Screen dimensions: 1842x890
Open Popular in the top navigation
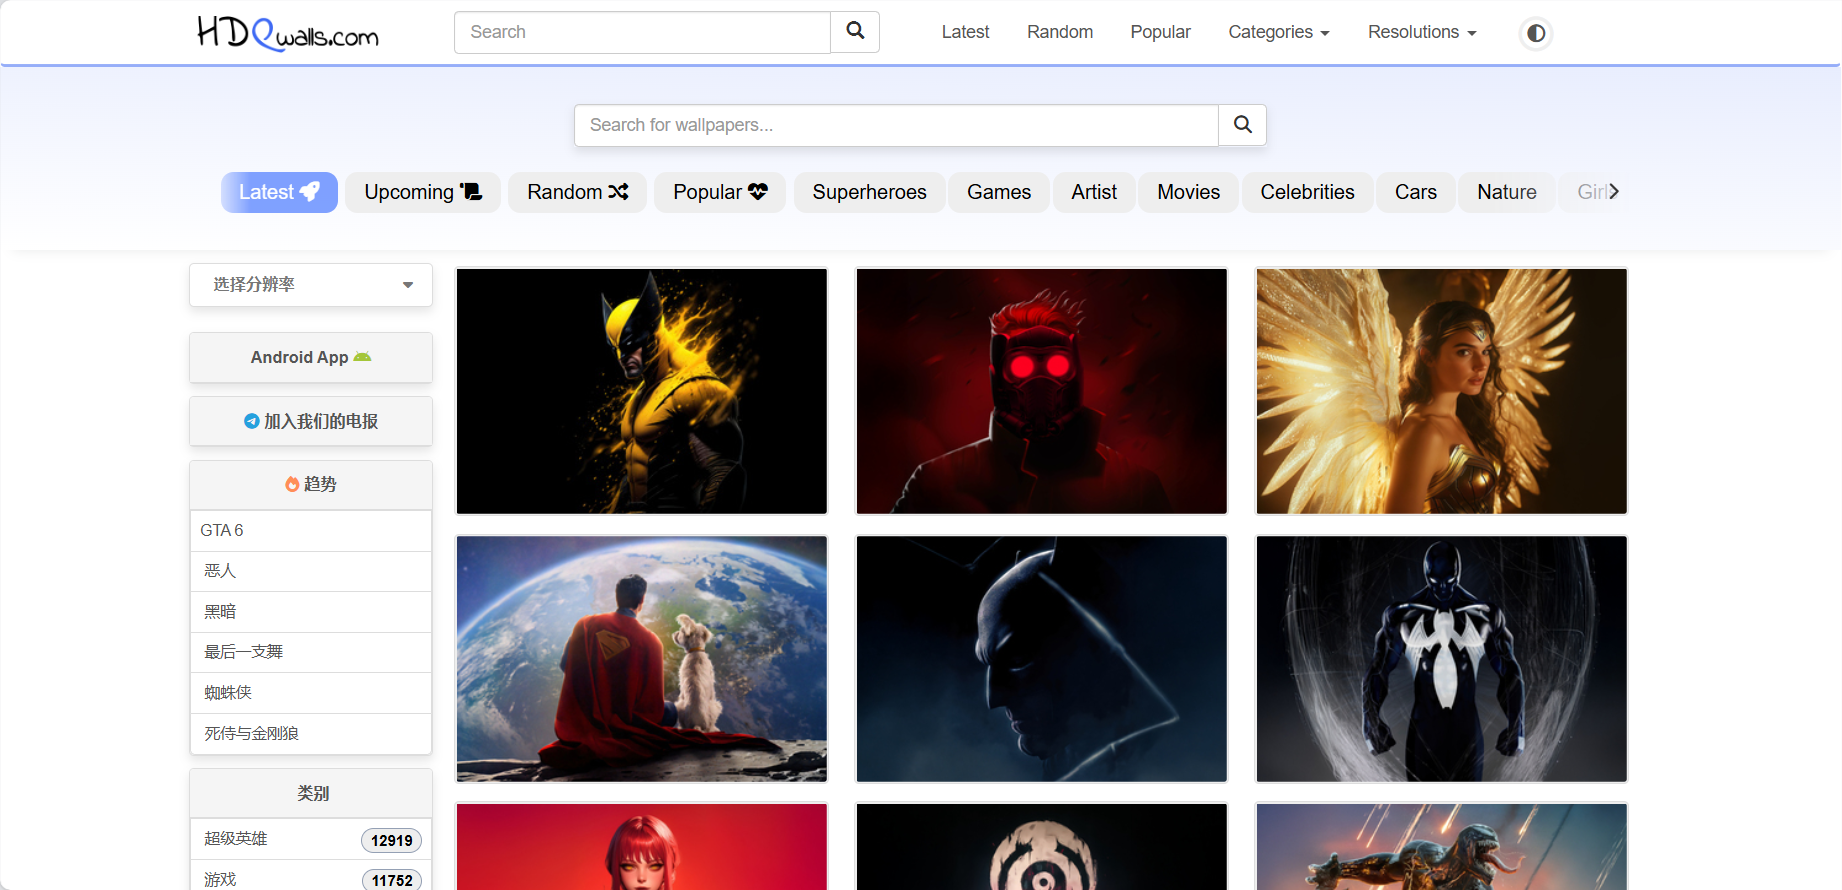coord(1160,32)
